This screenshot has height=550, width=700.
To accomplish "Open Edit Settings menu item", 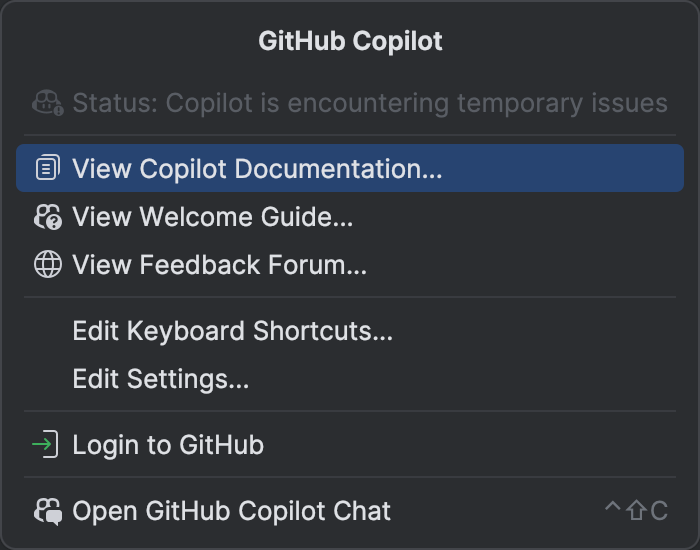I will (x=350, y=379).
